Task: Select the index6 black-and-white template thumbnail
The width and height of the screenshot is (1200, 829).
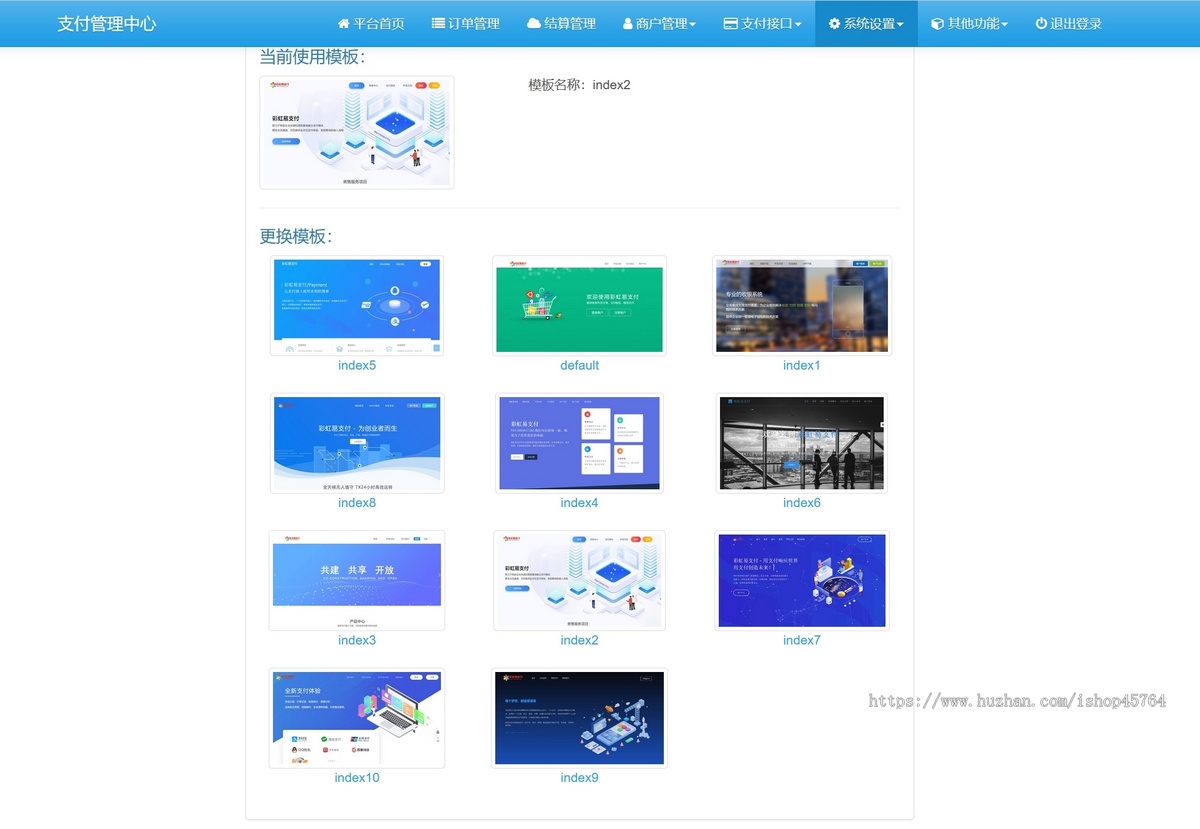Action: pyautogui.click(x=802, y=443)
